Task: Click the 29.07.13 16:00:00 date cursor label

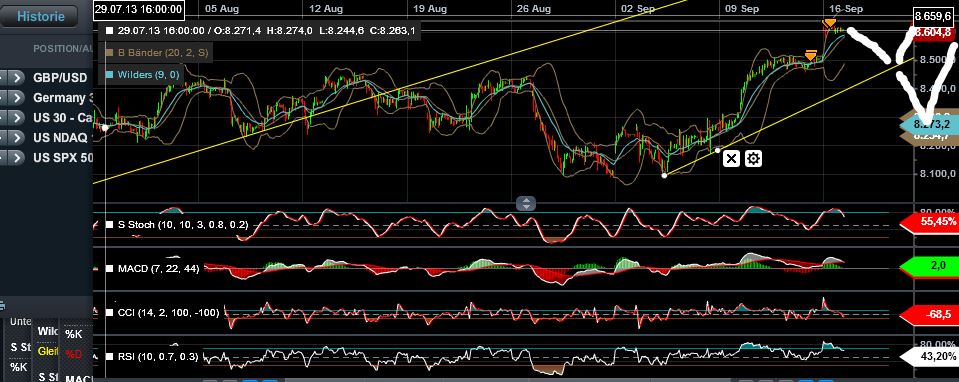Action: (x=139, y=9)
